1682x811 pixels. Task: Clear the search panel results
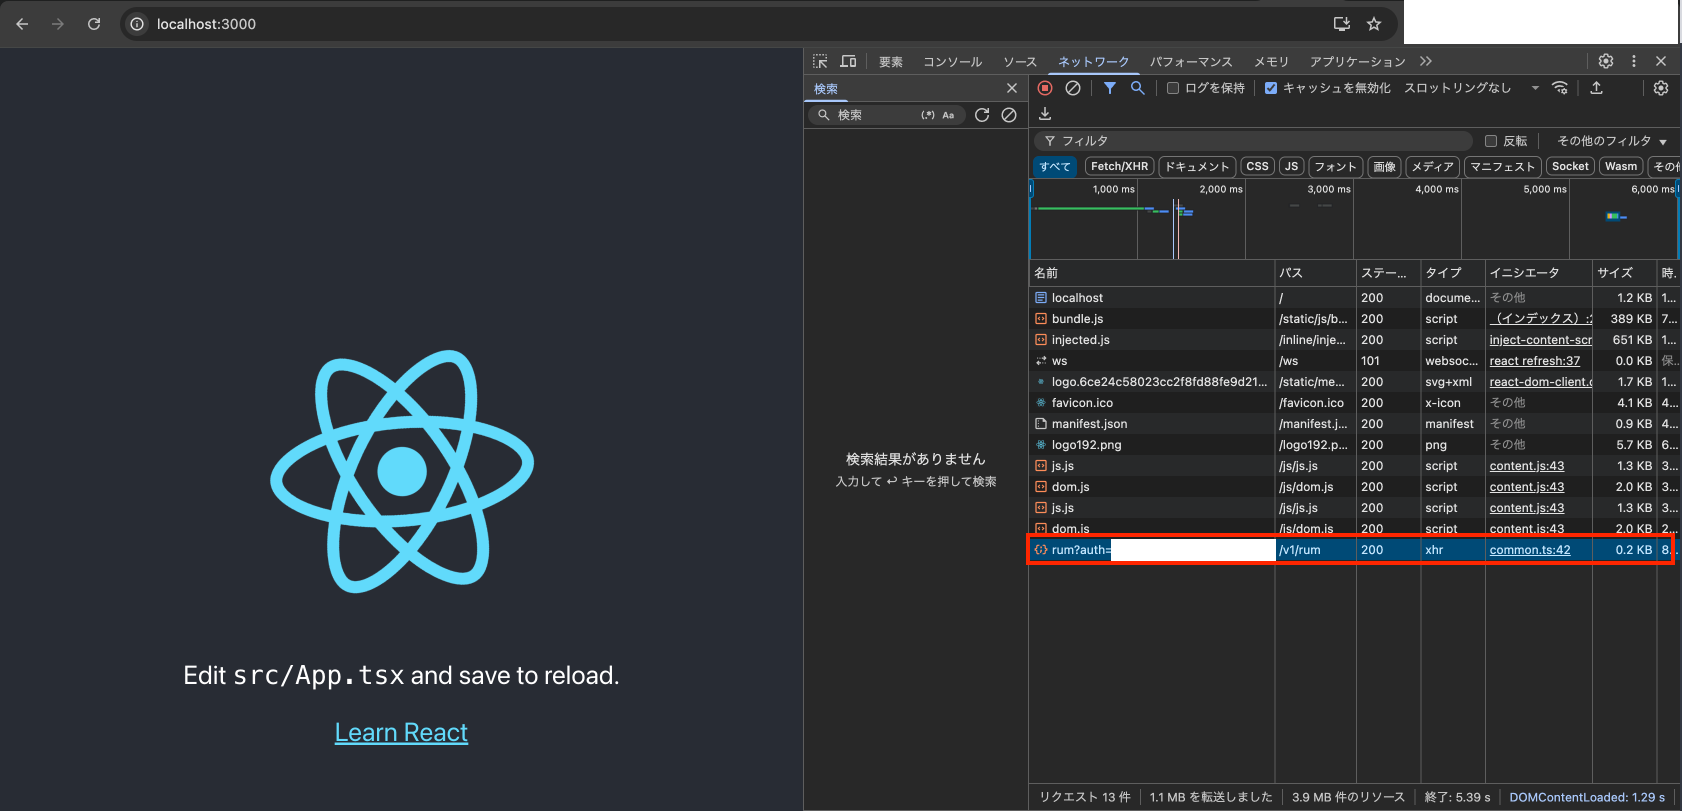(1009, 115)
